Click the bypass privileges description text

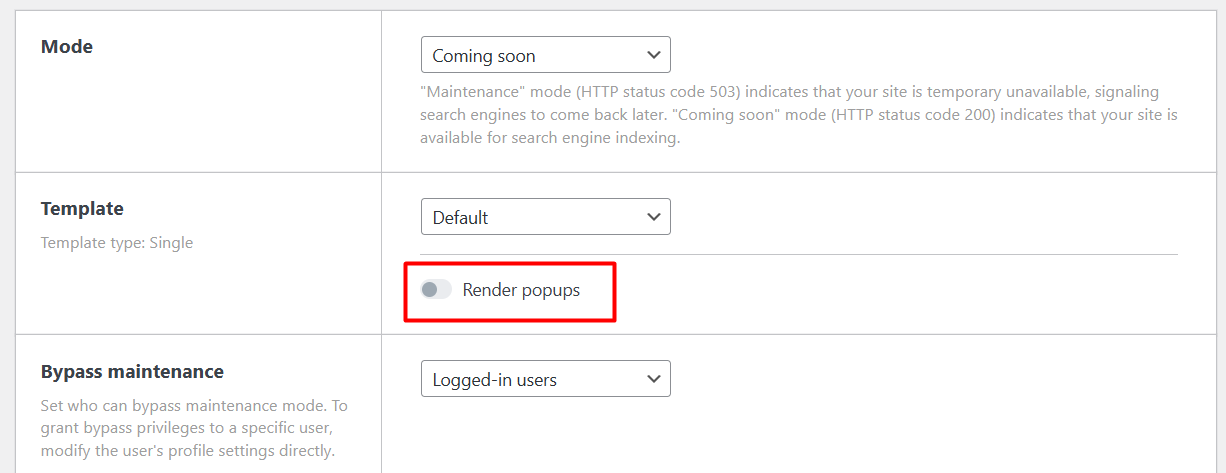pyautogui.click(x=194, y=429)
